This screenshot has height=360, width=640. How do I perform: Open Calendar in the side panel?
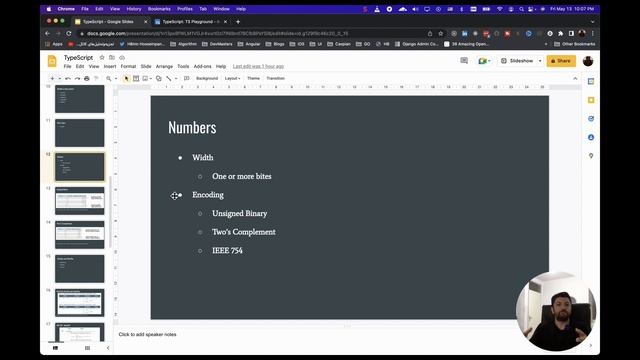(591, 82)
